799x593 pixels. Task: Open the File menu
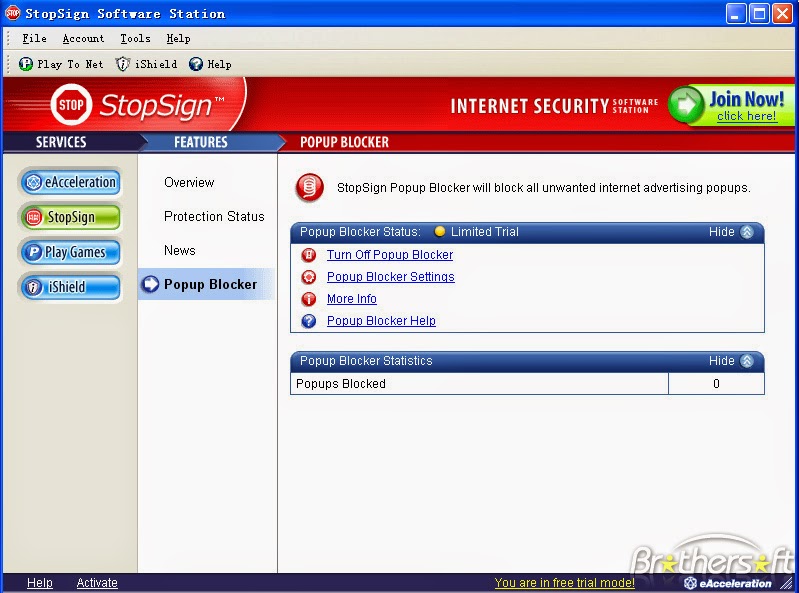(34, 38)
